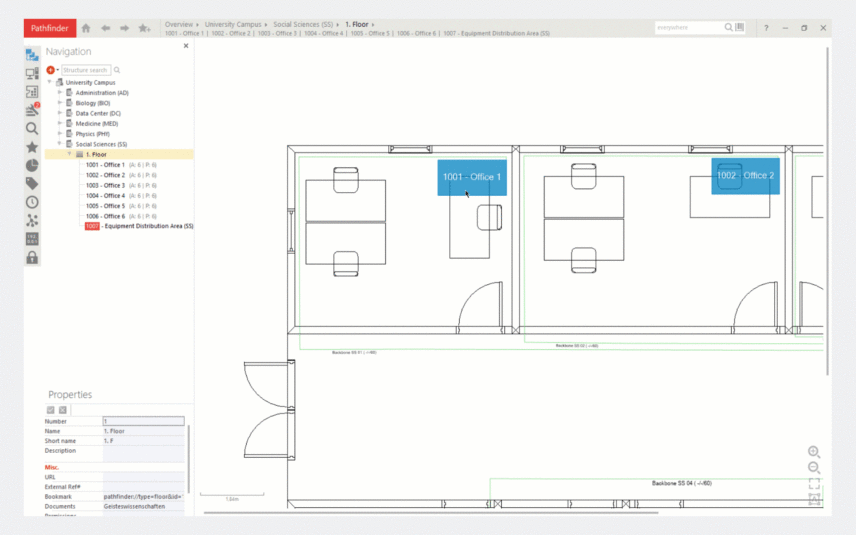Add current view to favorites star-plus
Image resolution: width=856 pixels, height=535 pixels.
click(144, 28)
